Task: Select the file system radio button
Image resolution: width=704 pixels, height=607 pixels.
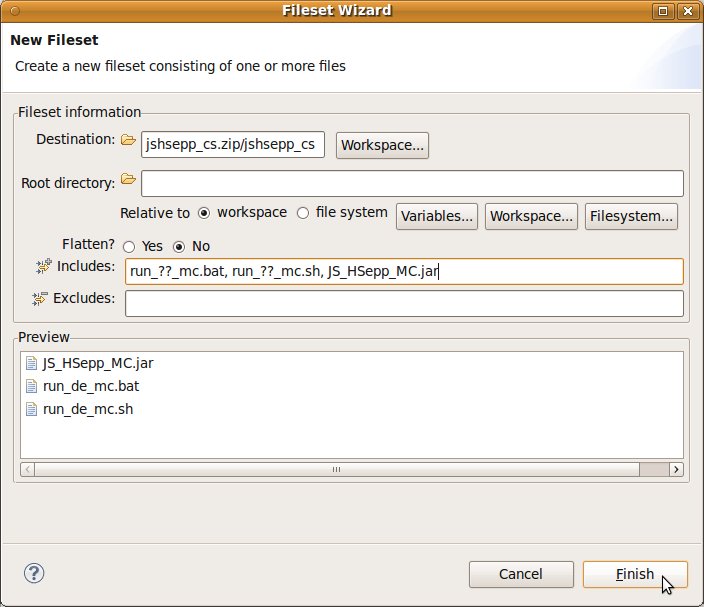Action: coord(303,213)
